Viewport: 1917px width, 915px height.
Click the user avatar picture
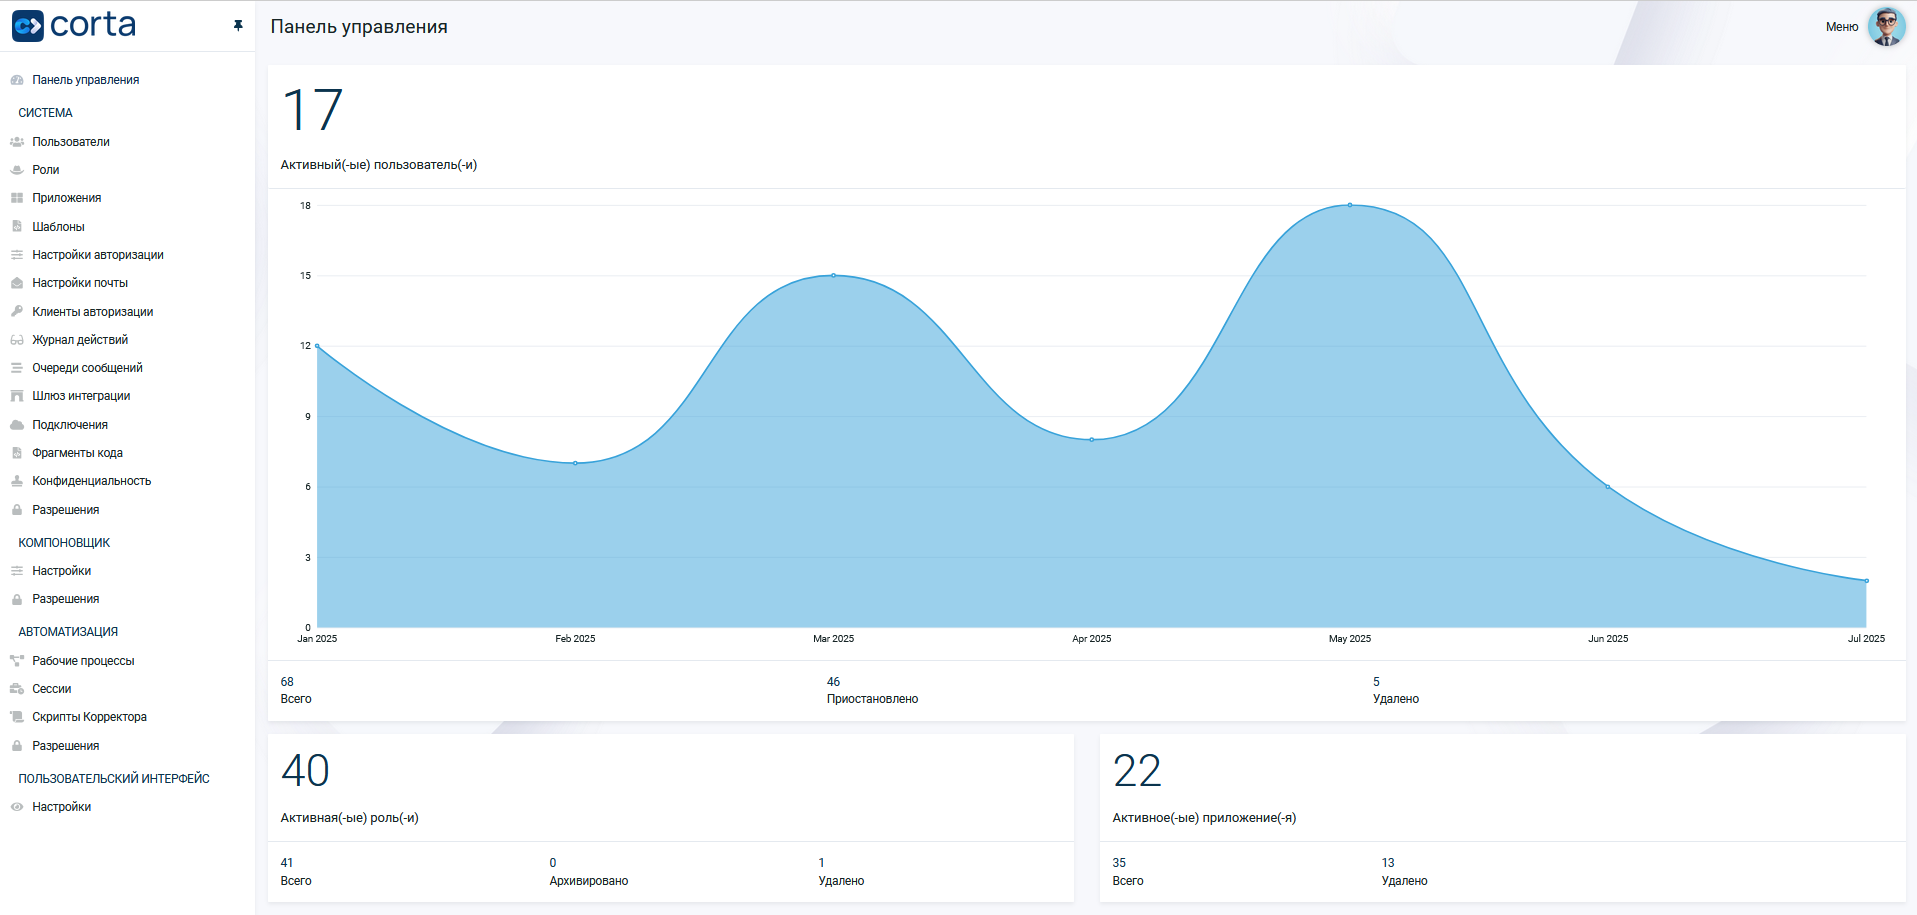click(1886, 27)
